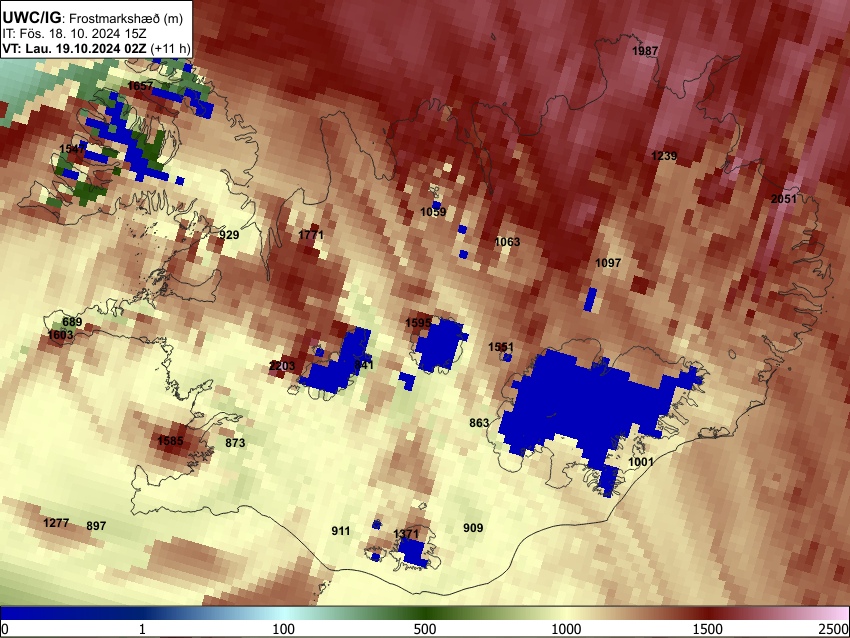Screen dimensions: 850x638
Task: Select the map value 1547
Action: pos(72,149)
